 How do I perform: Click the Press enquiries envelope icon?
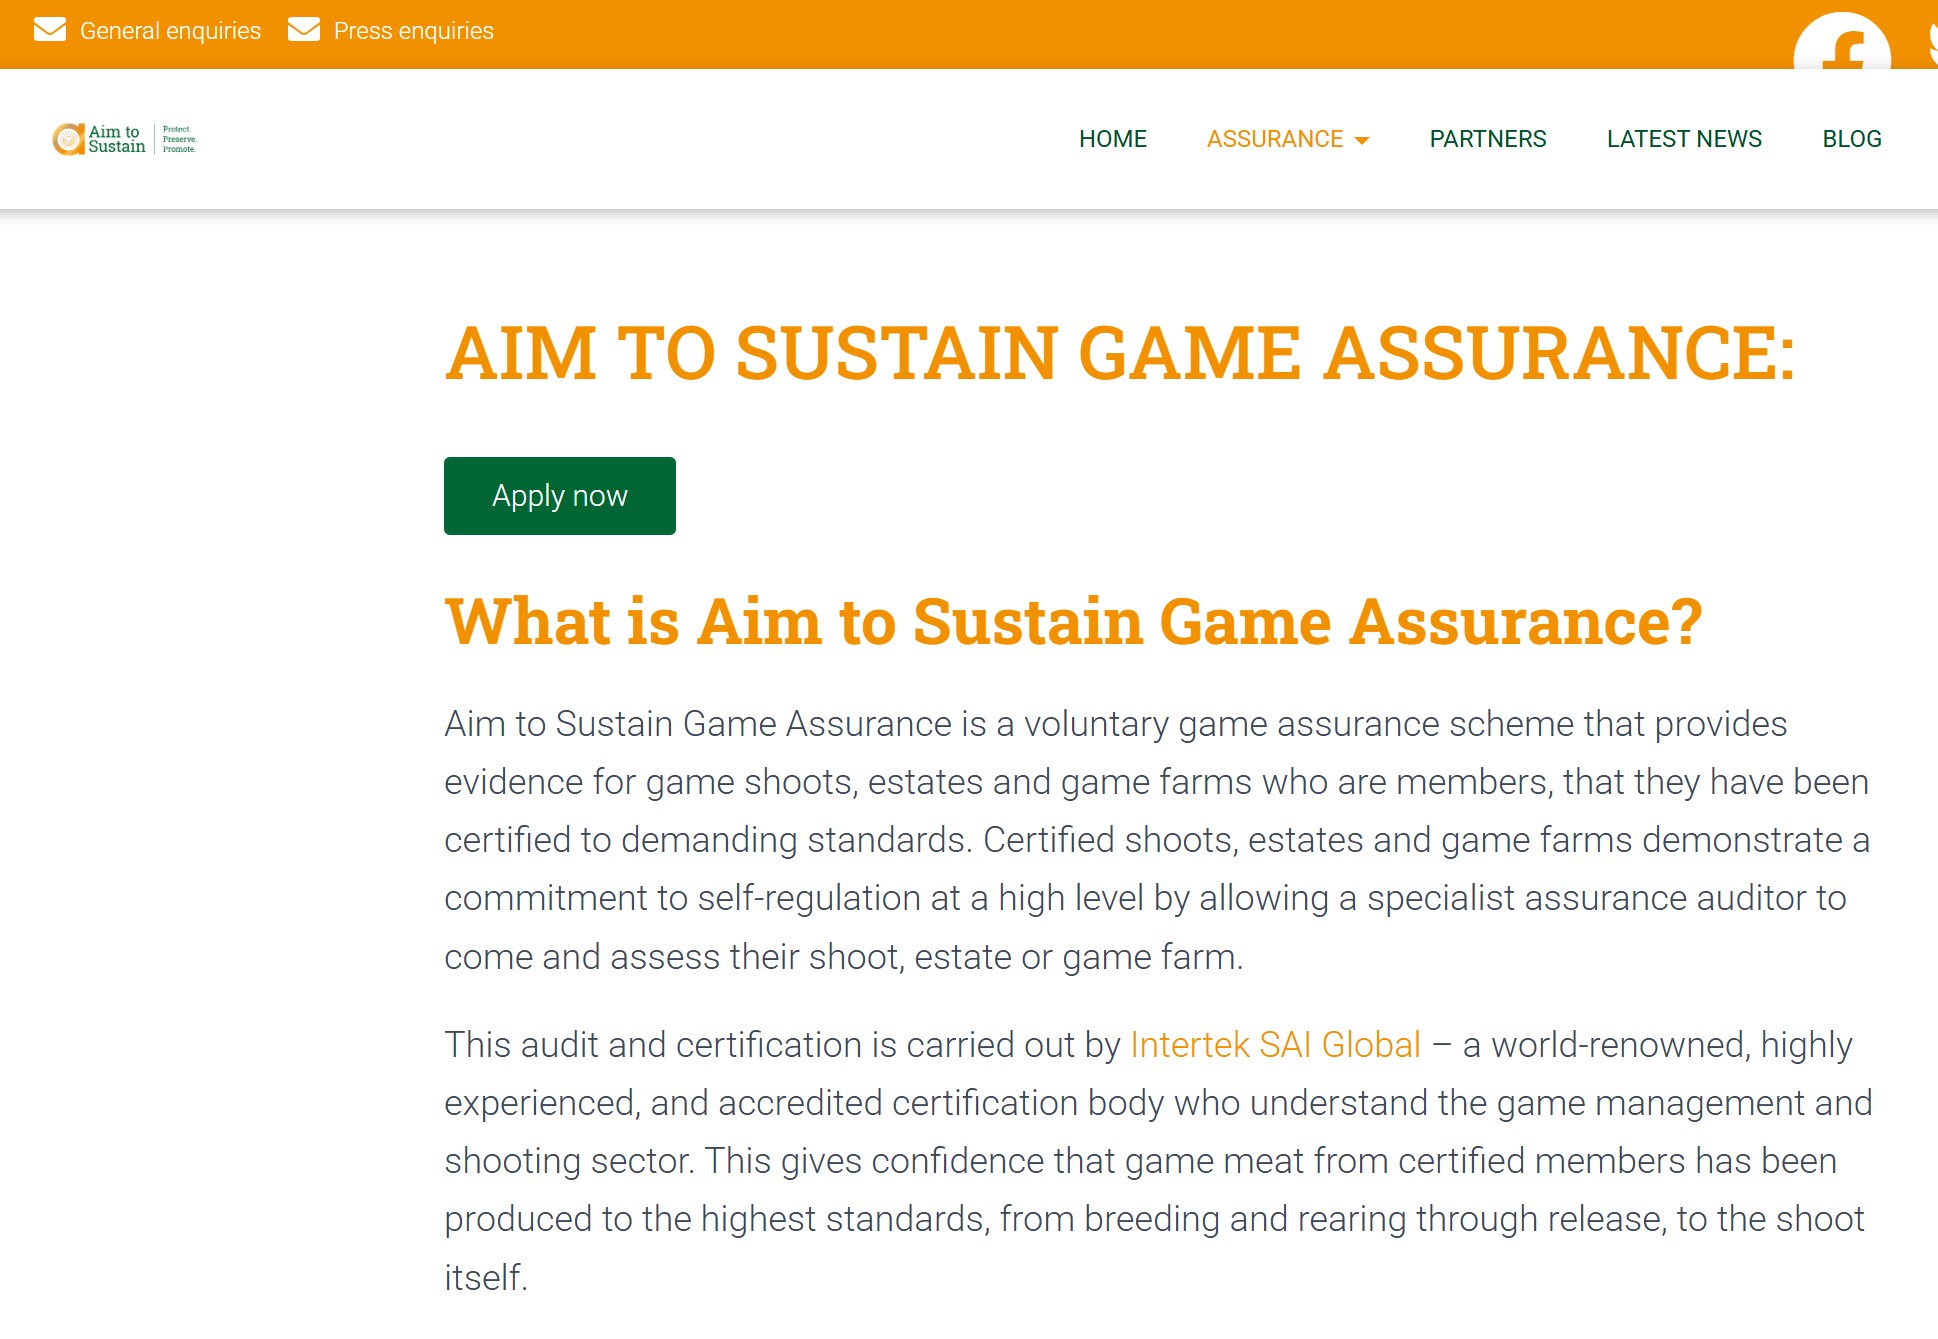(x=304, y=30)
